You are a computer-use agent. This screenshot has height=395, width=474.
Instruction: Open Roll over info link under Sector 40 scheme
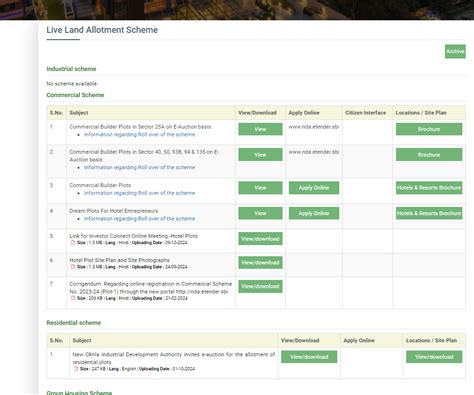pyautogui.click(x=139, y=167)
